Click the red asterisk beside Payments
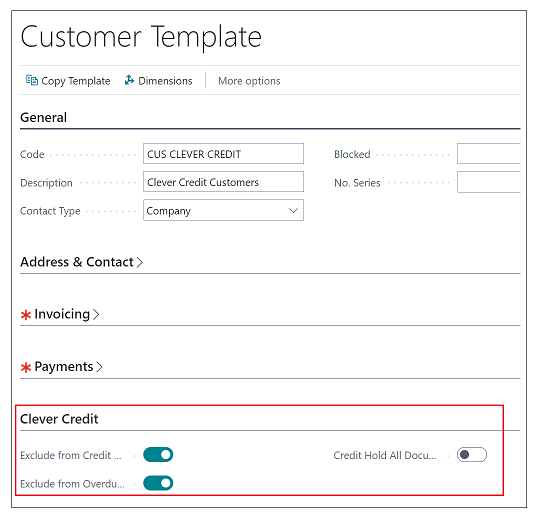Image resolution: width=534 pixels, height=516 pixels. [x=26, y=367]
